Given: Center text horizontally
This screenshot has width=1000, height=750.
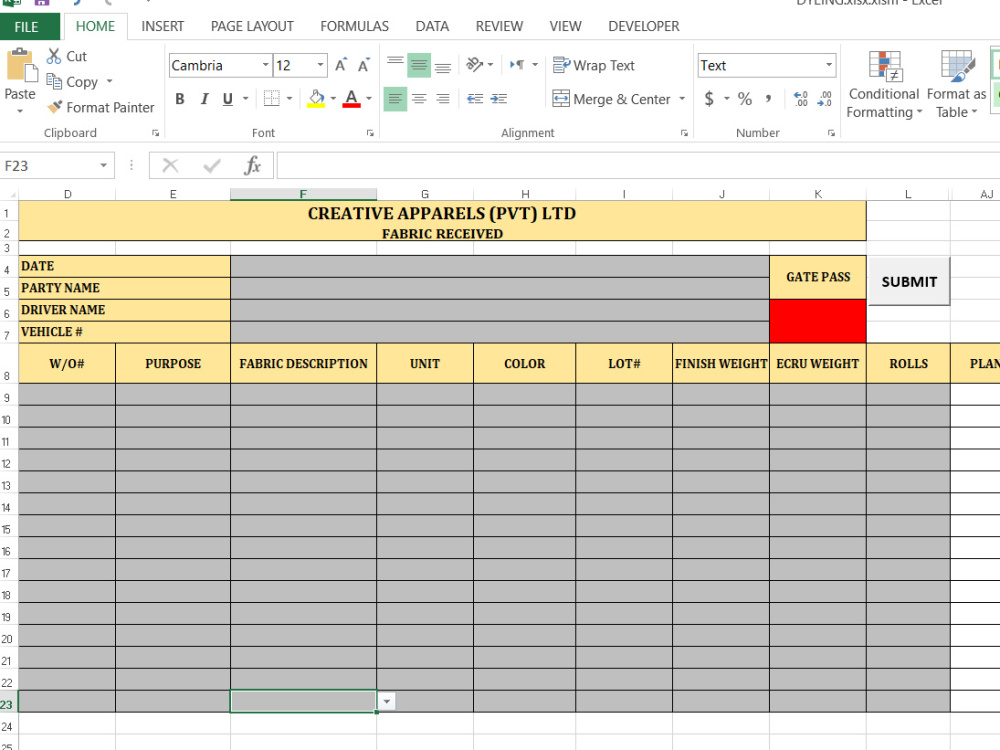Looking at the screenshot, I should 419,99.
